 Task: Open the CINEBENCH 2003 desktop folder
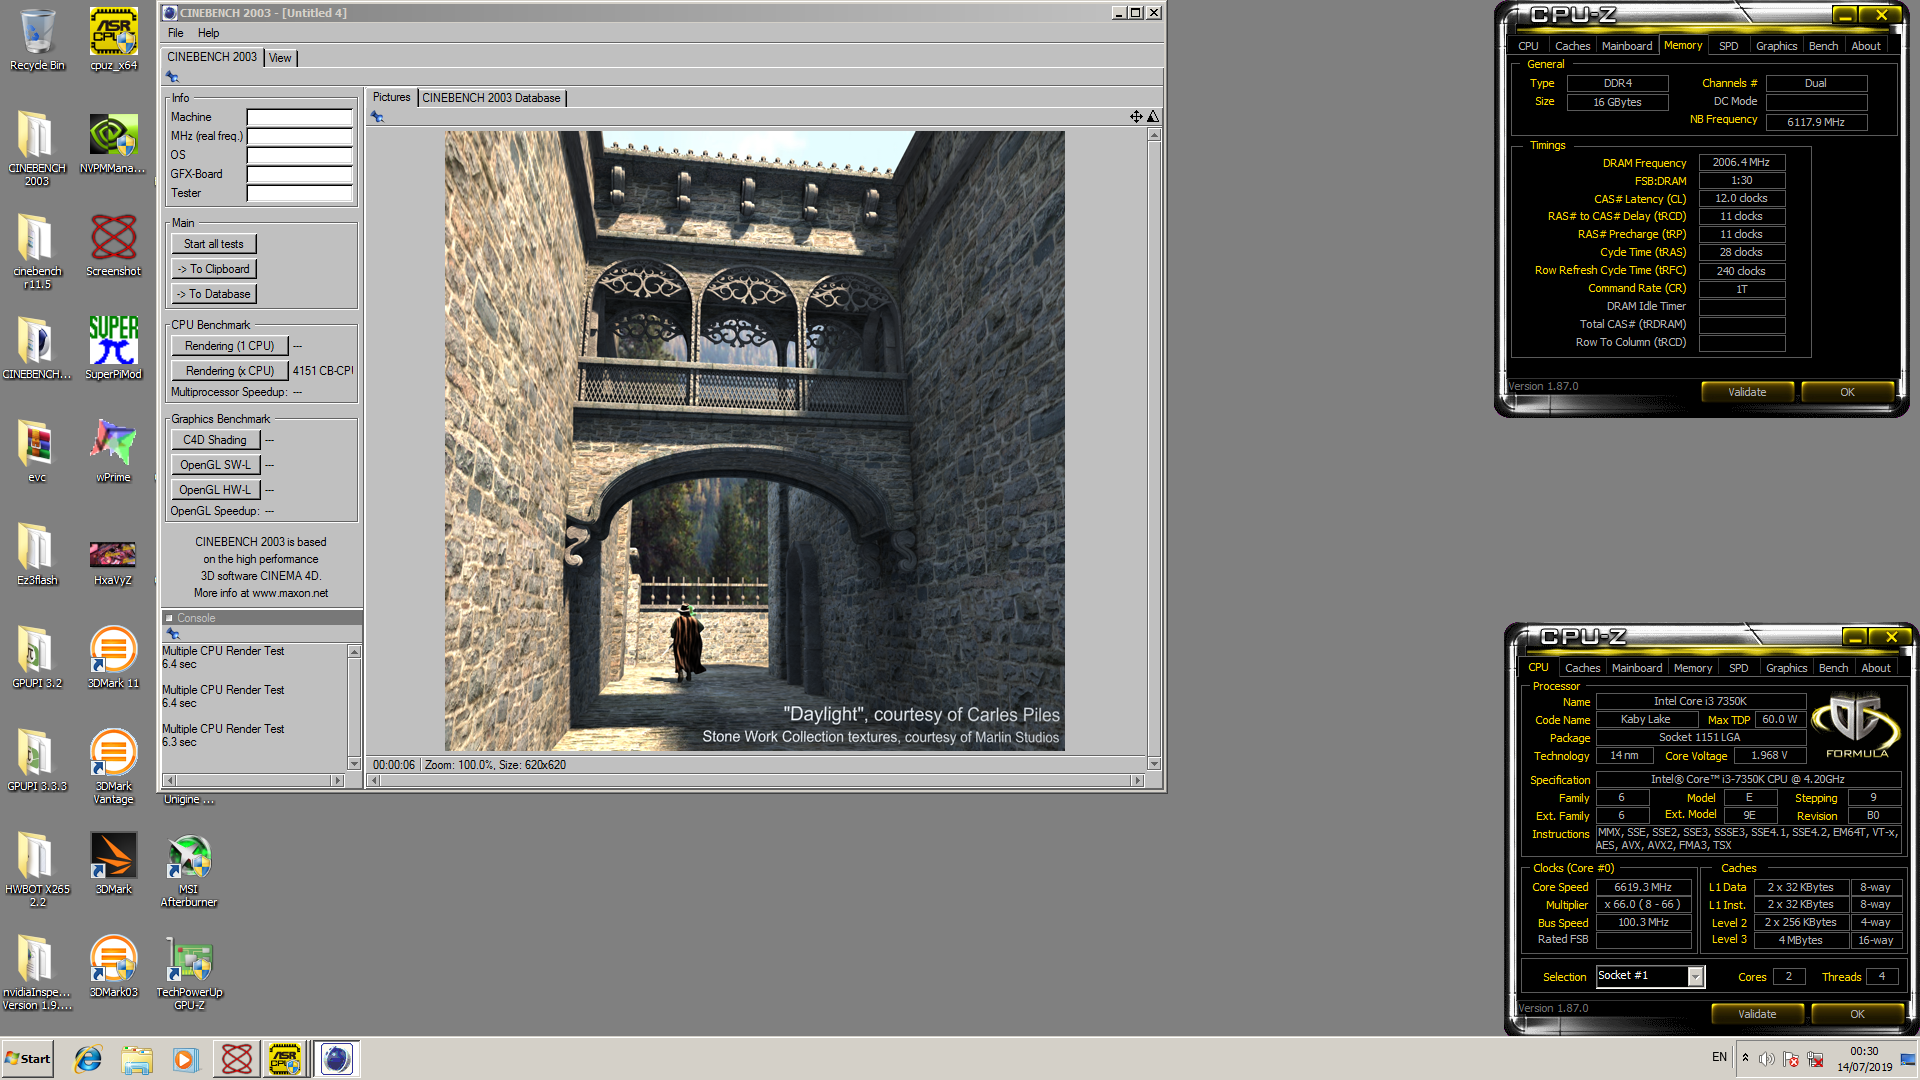click(x=37, y=147)
